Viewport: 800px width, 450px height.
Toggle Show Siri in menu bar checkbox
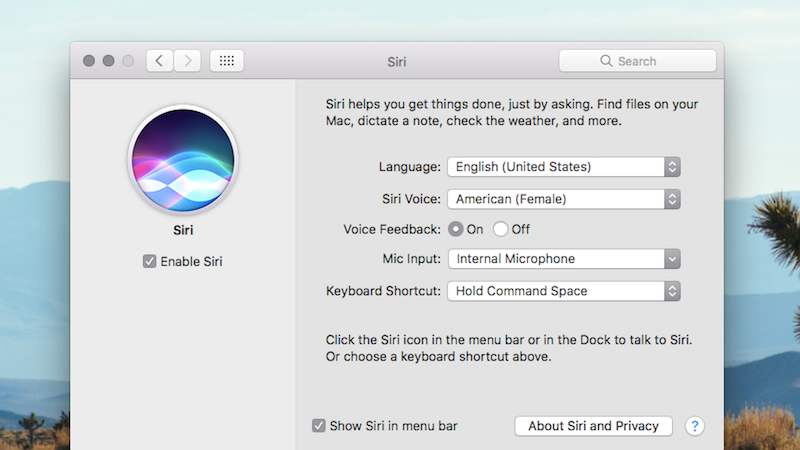pyautogui.click(x=319, y=426)
